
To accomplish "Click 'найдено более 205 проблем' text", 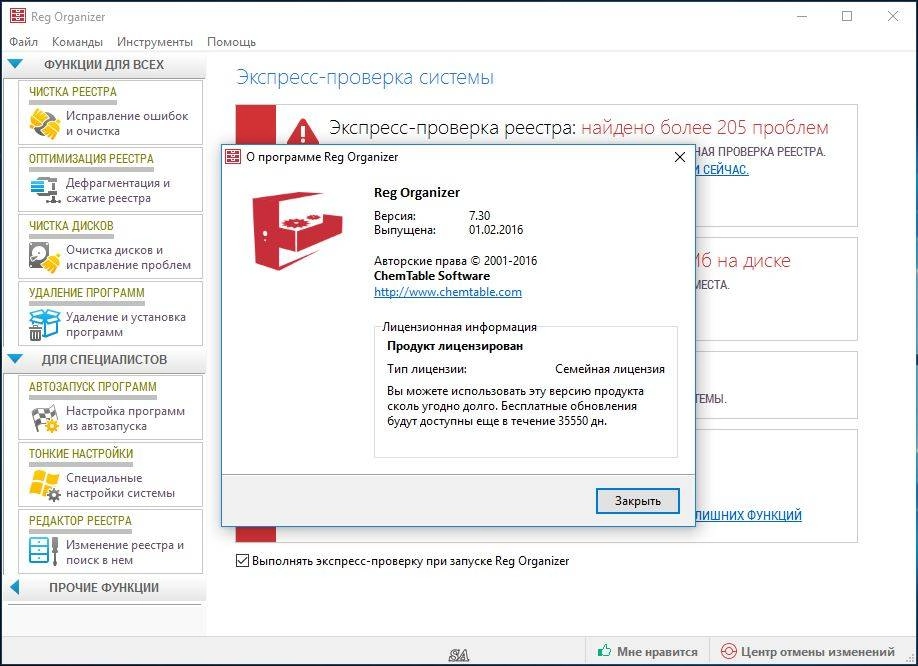I will click(705, 127).
